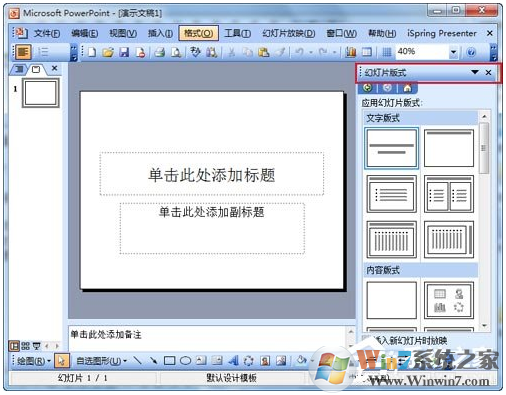The width and height of the screenshot is (506, 395).
Task: Open the task pane title dropdown arrow
Action: tap(475, 72)
